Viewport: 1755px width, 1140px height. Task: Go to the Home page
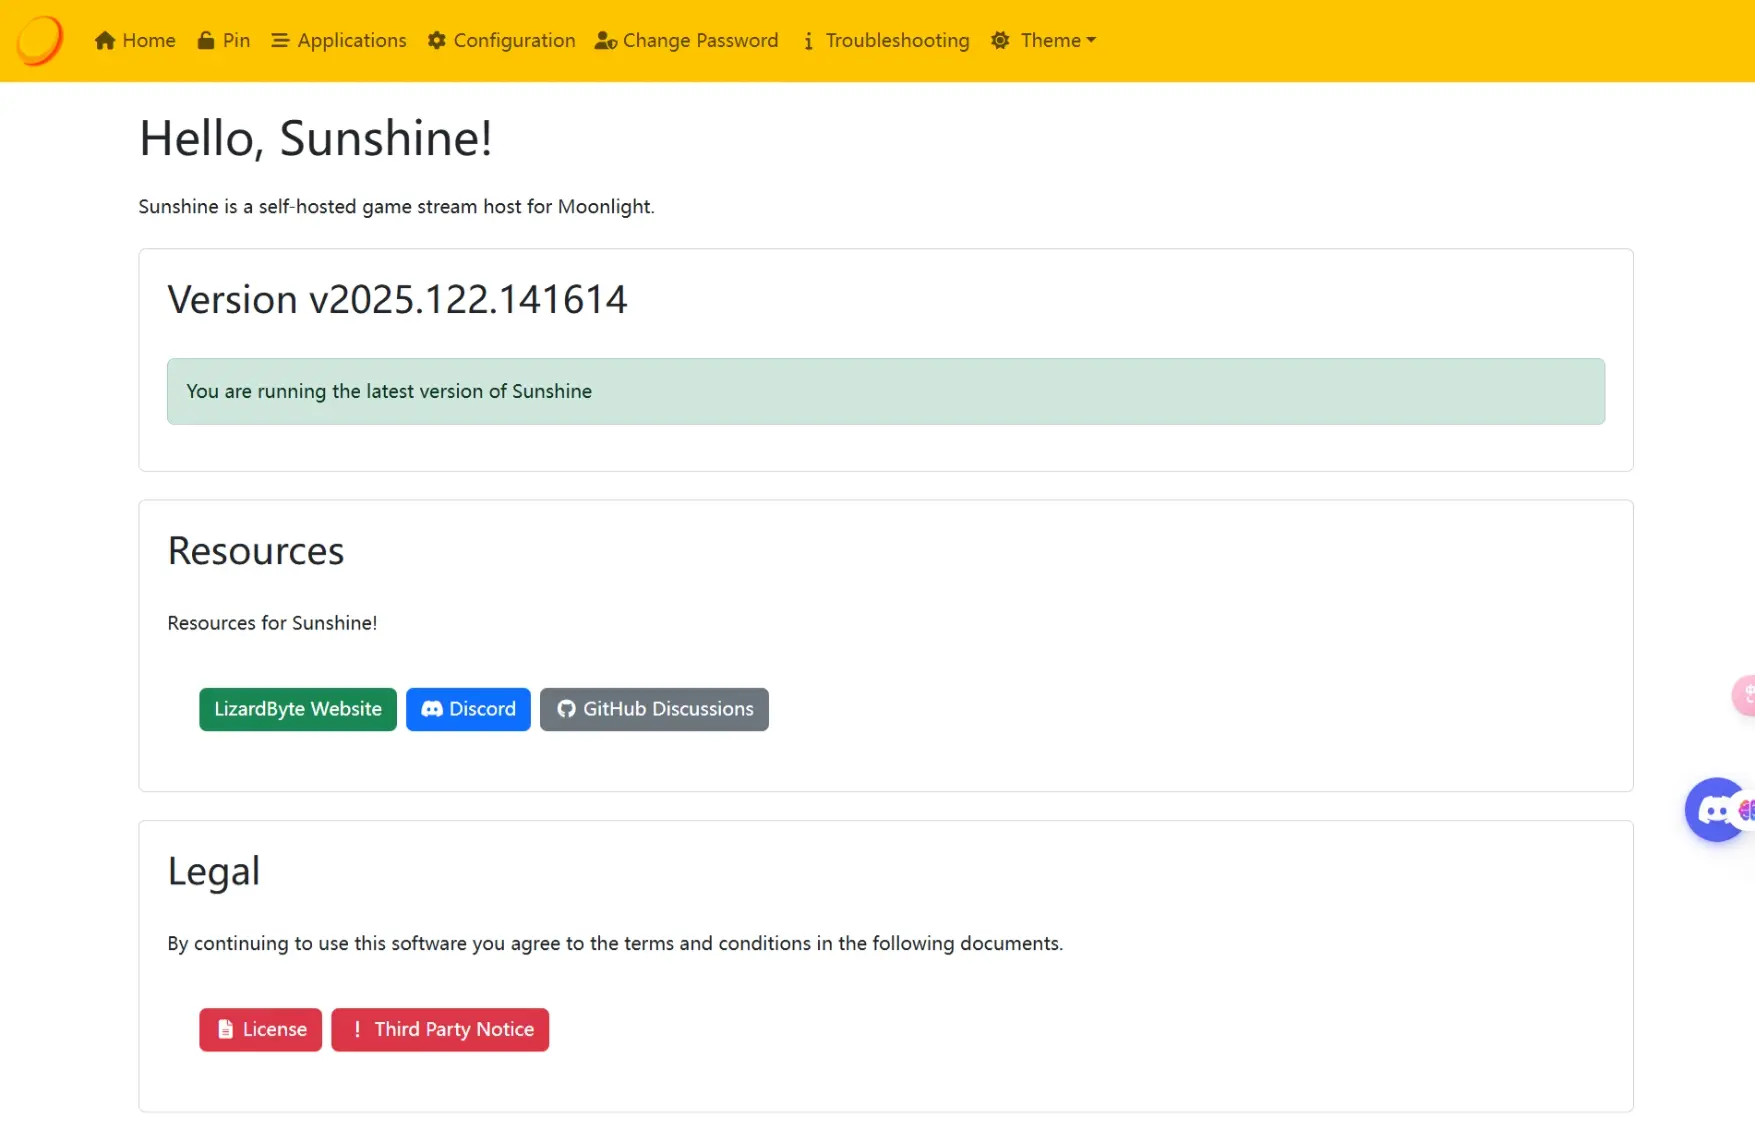click(135, 41)
